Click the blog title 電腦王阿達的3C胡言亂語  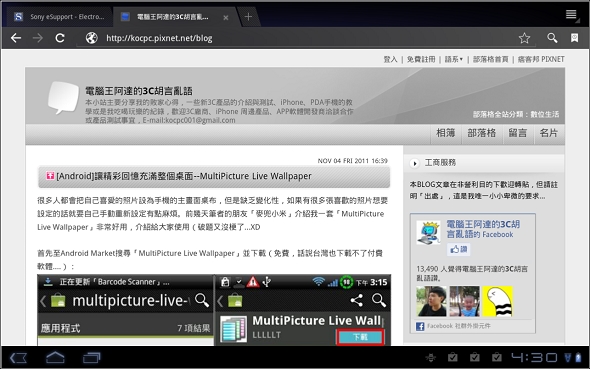coord(139,91)
